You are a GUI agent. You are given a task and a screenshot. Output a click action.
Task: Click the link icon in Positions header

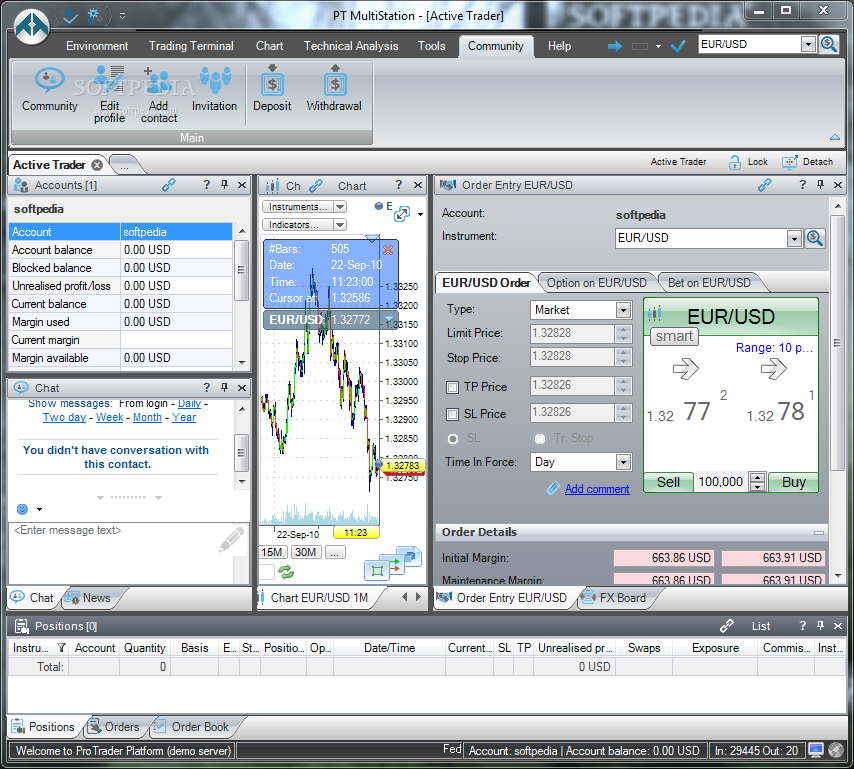(727, 626)
